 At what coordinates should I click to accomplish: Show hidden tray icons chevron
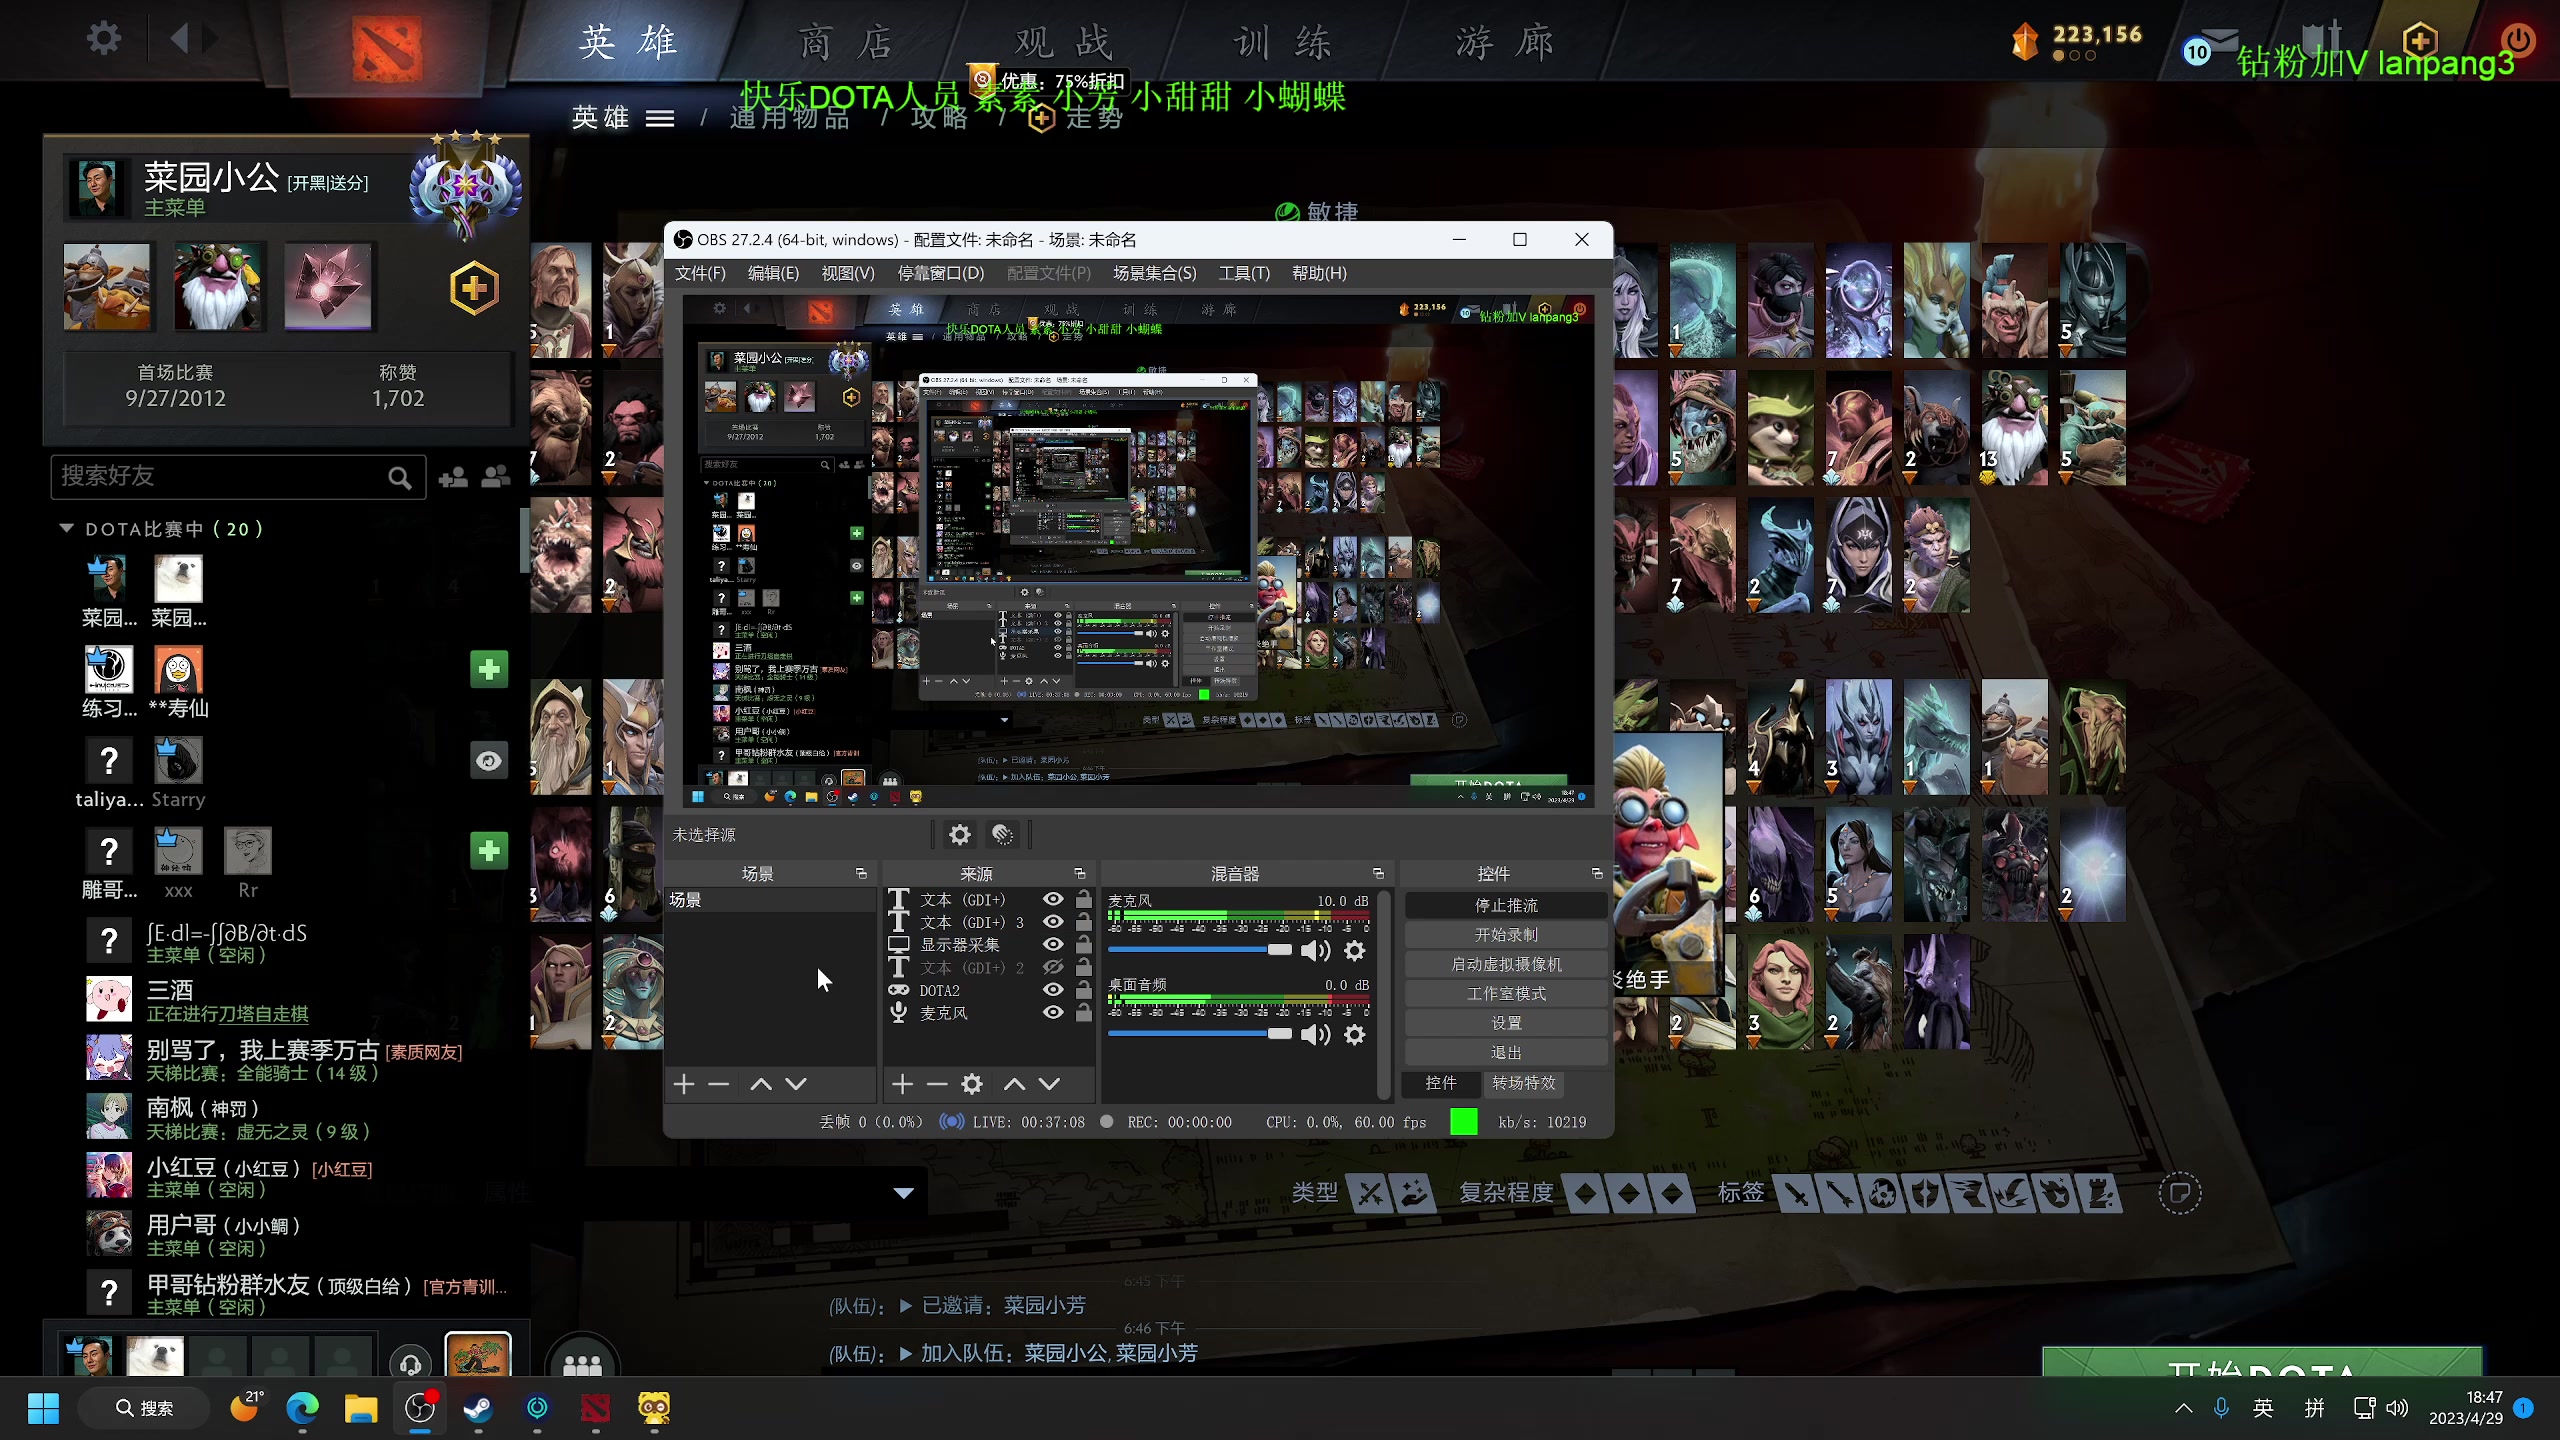(2184, 1408)
